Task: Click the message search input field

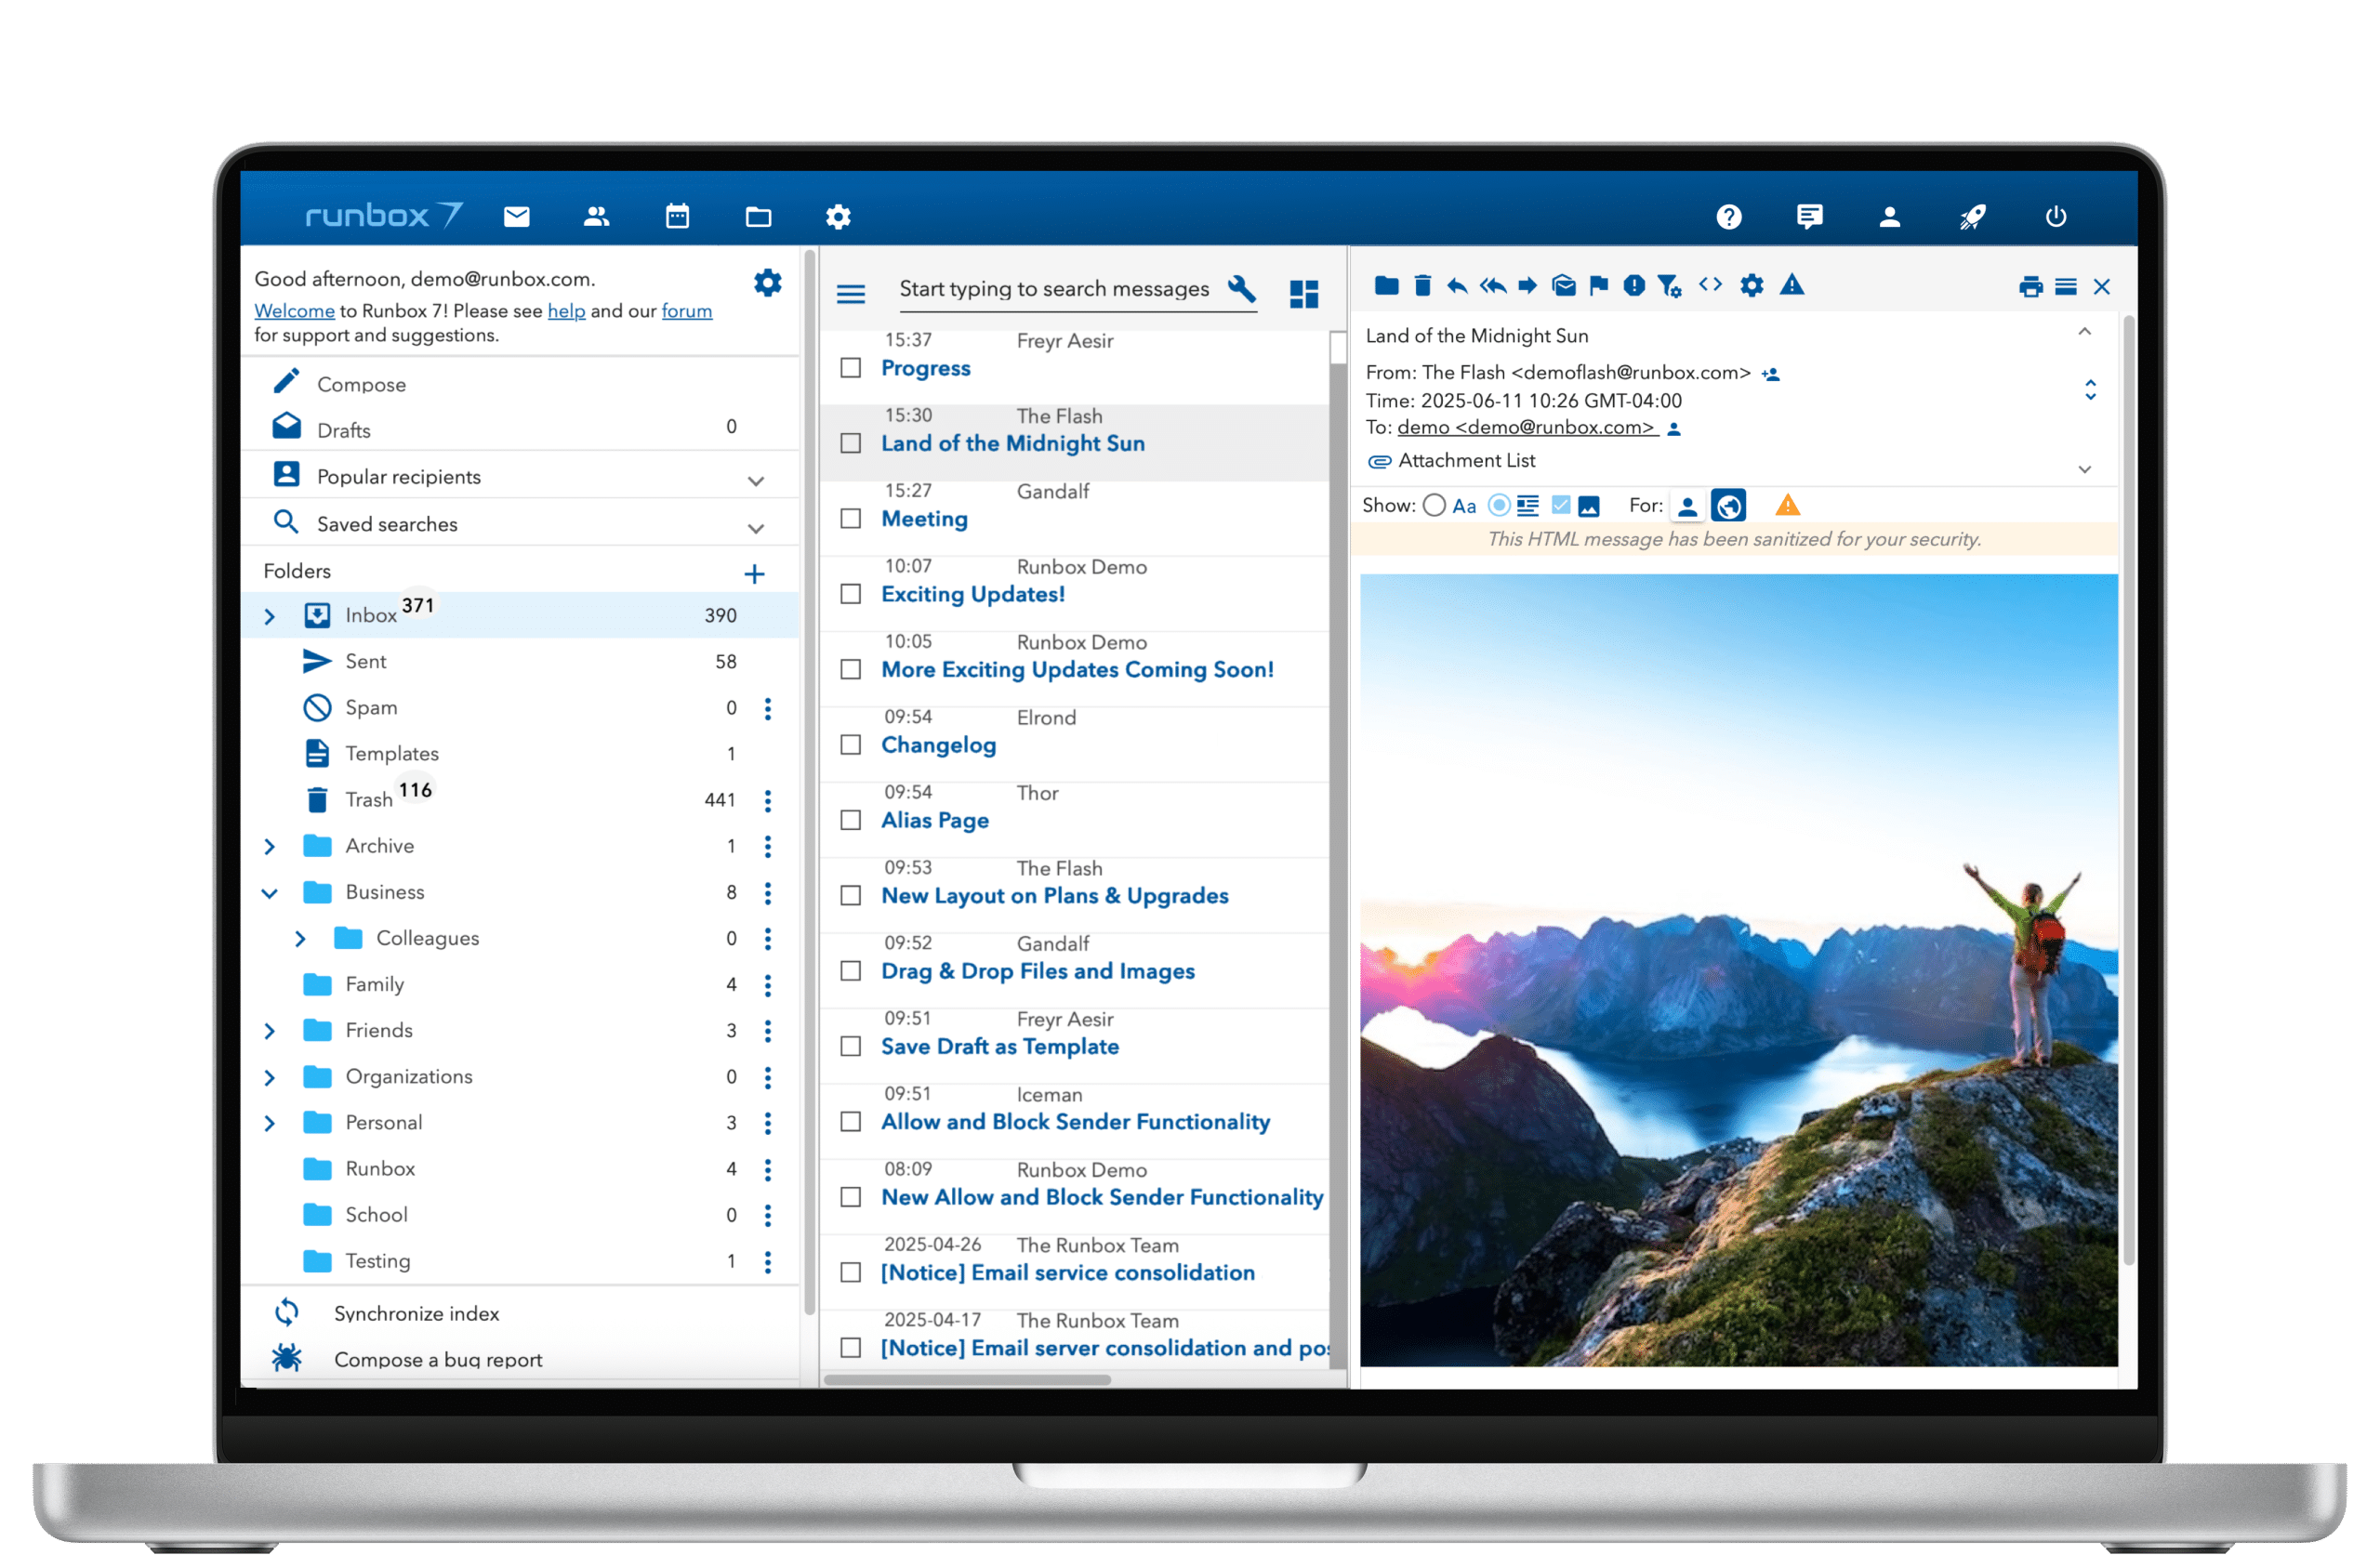Action: pos(1055,289)
